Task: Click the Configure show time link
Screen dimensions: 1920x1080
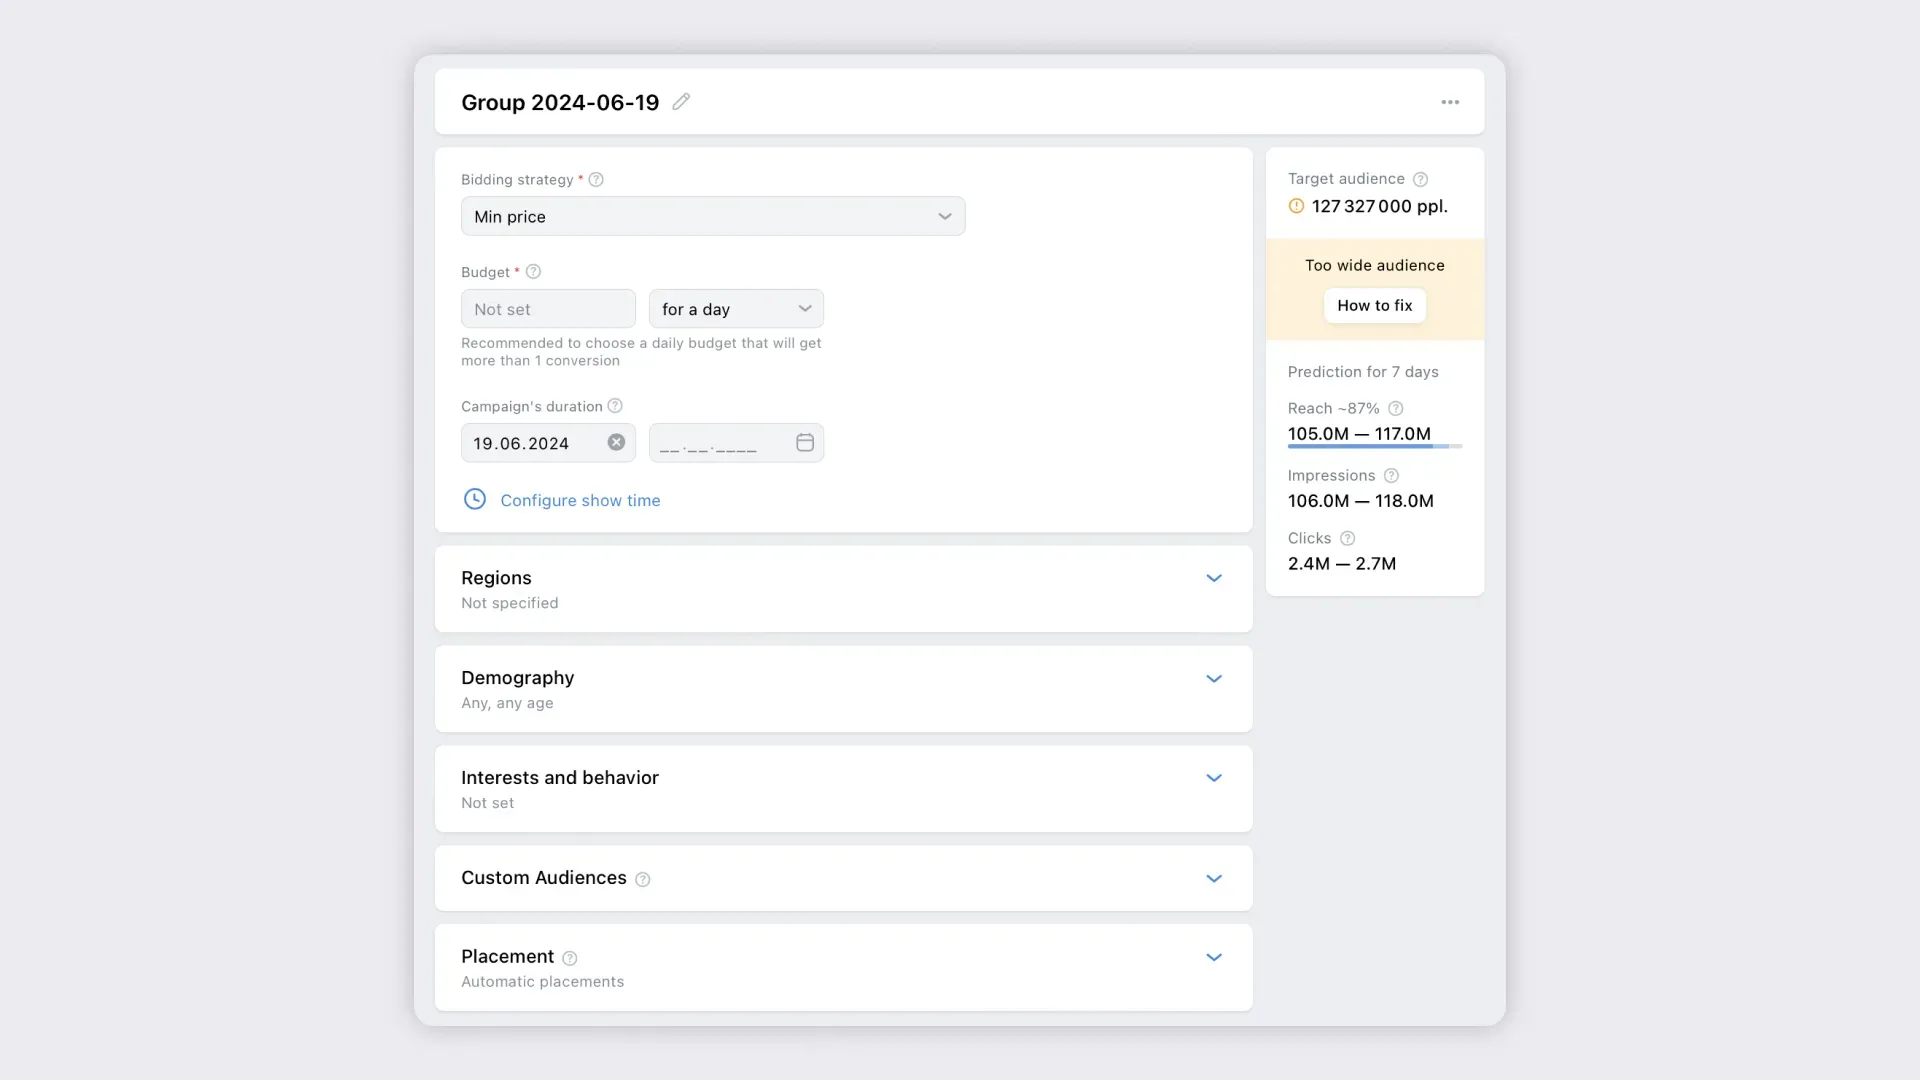Action: [580, 500]
